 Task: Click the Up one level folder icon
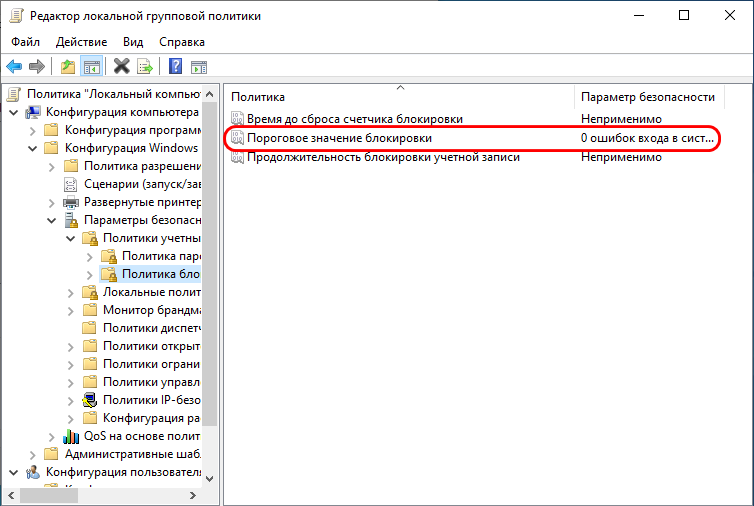point(68,67)
